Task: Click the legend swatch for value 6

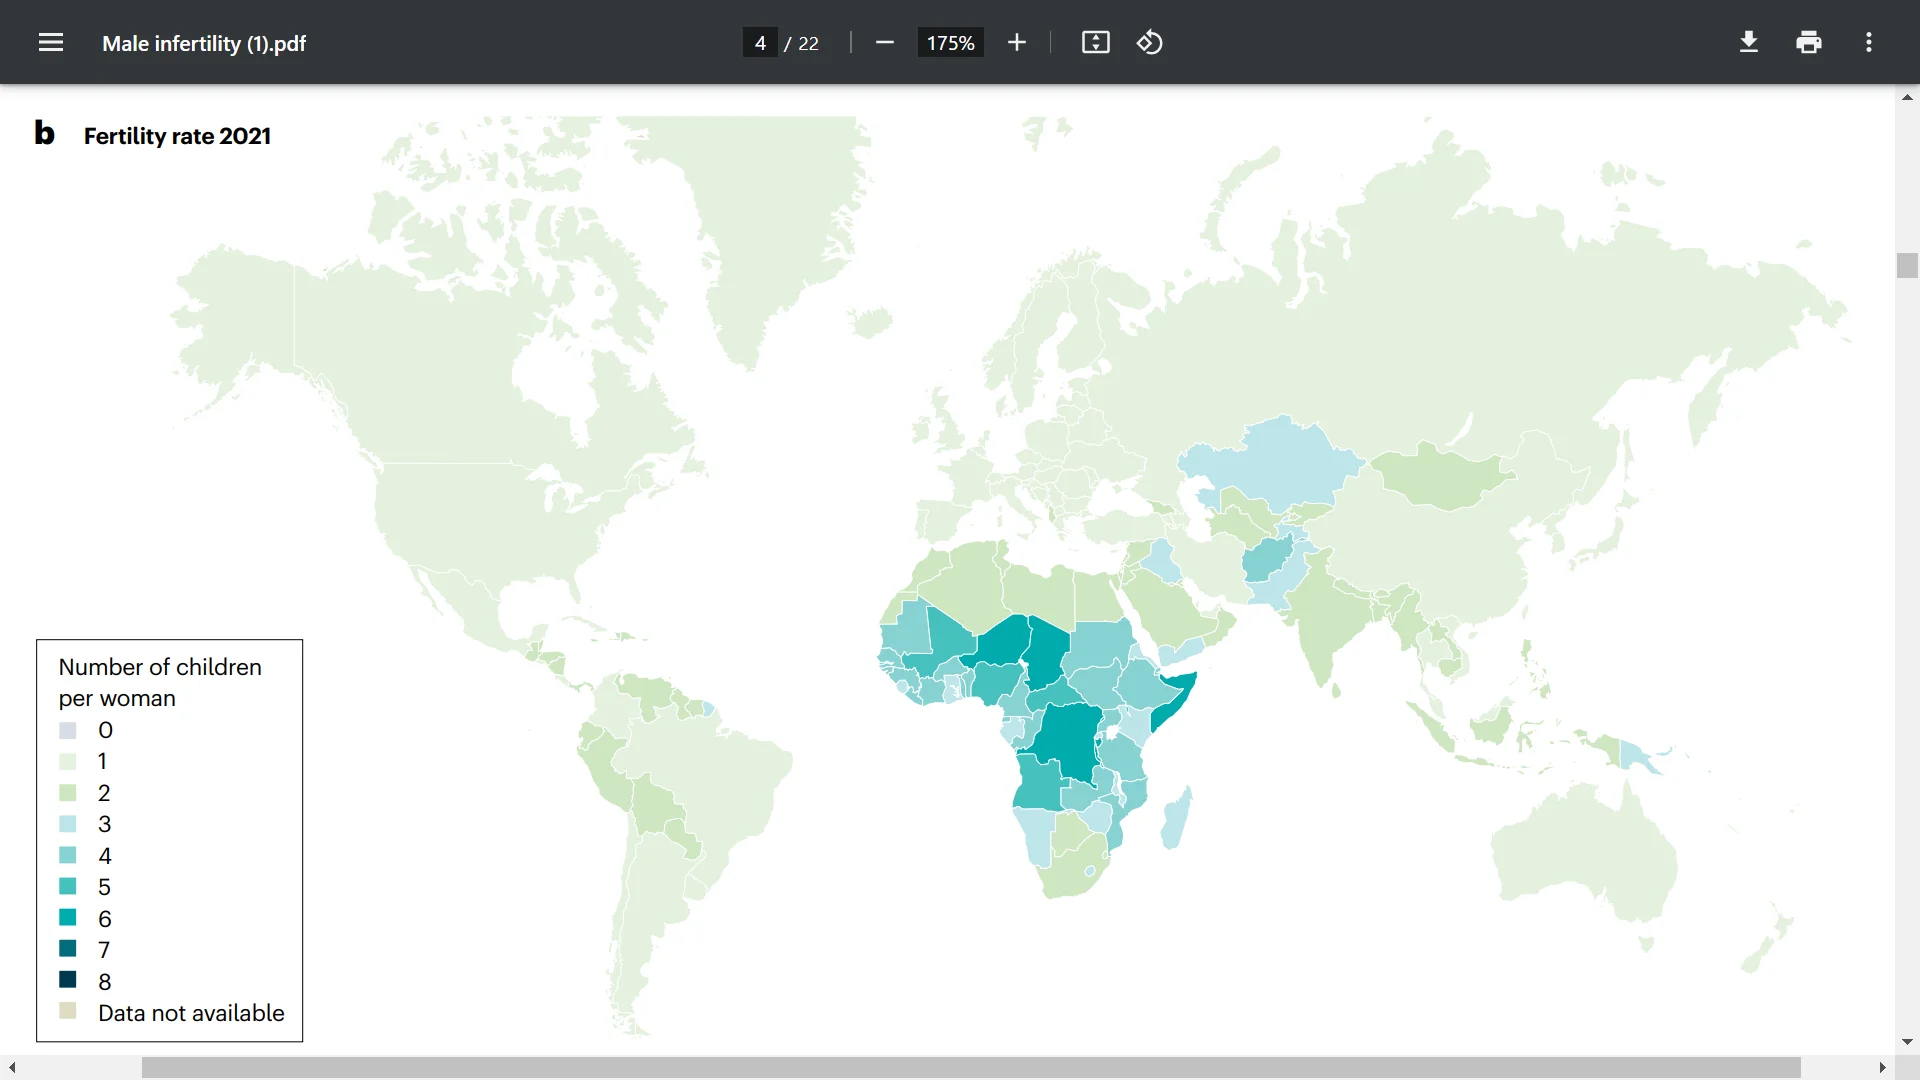Action: (68, 917)
